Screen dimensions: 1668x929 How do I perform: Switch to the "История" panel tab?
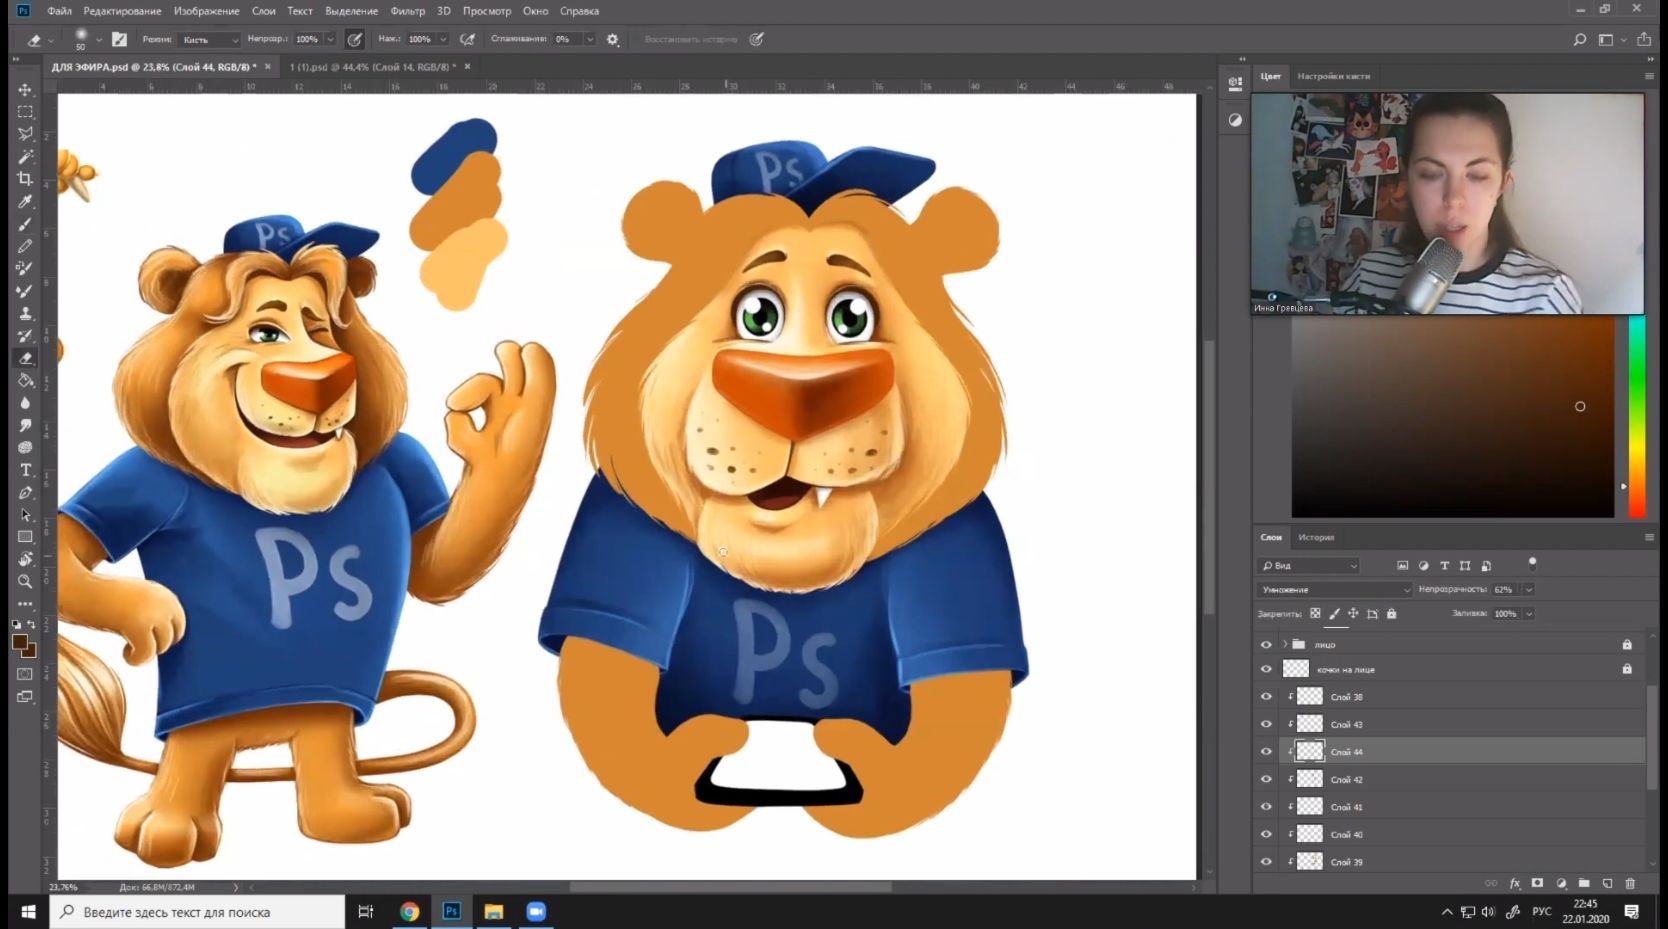1316,538
